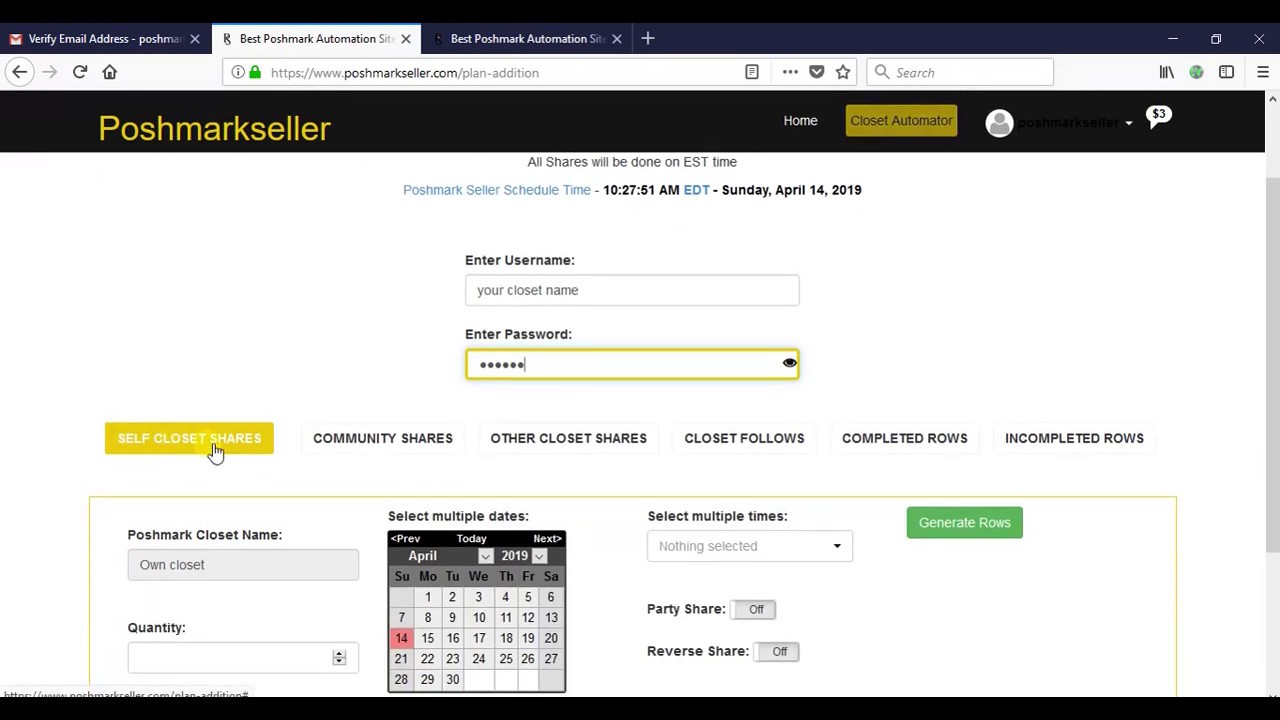Open the Closet Automator button
This screenshot has height=720, width=1280.
coord(901,121)
